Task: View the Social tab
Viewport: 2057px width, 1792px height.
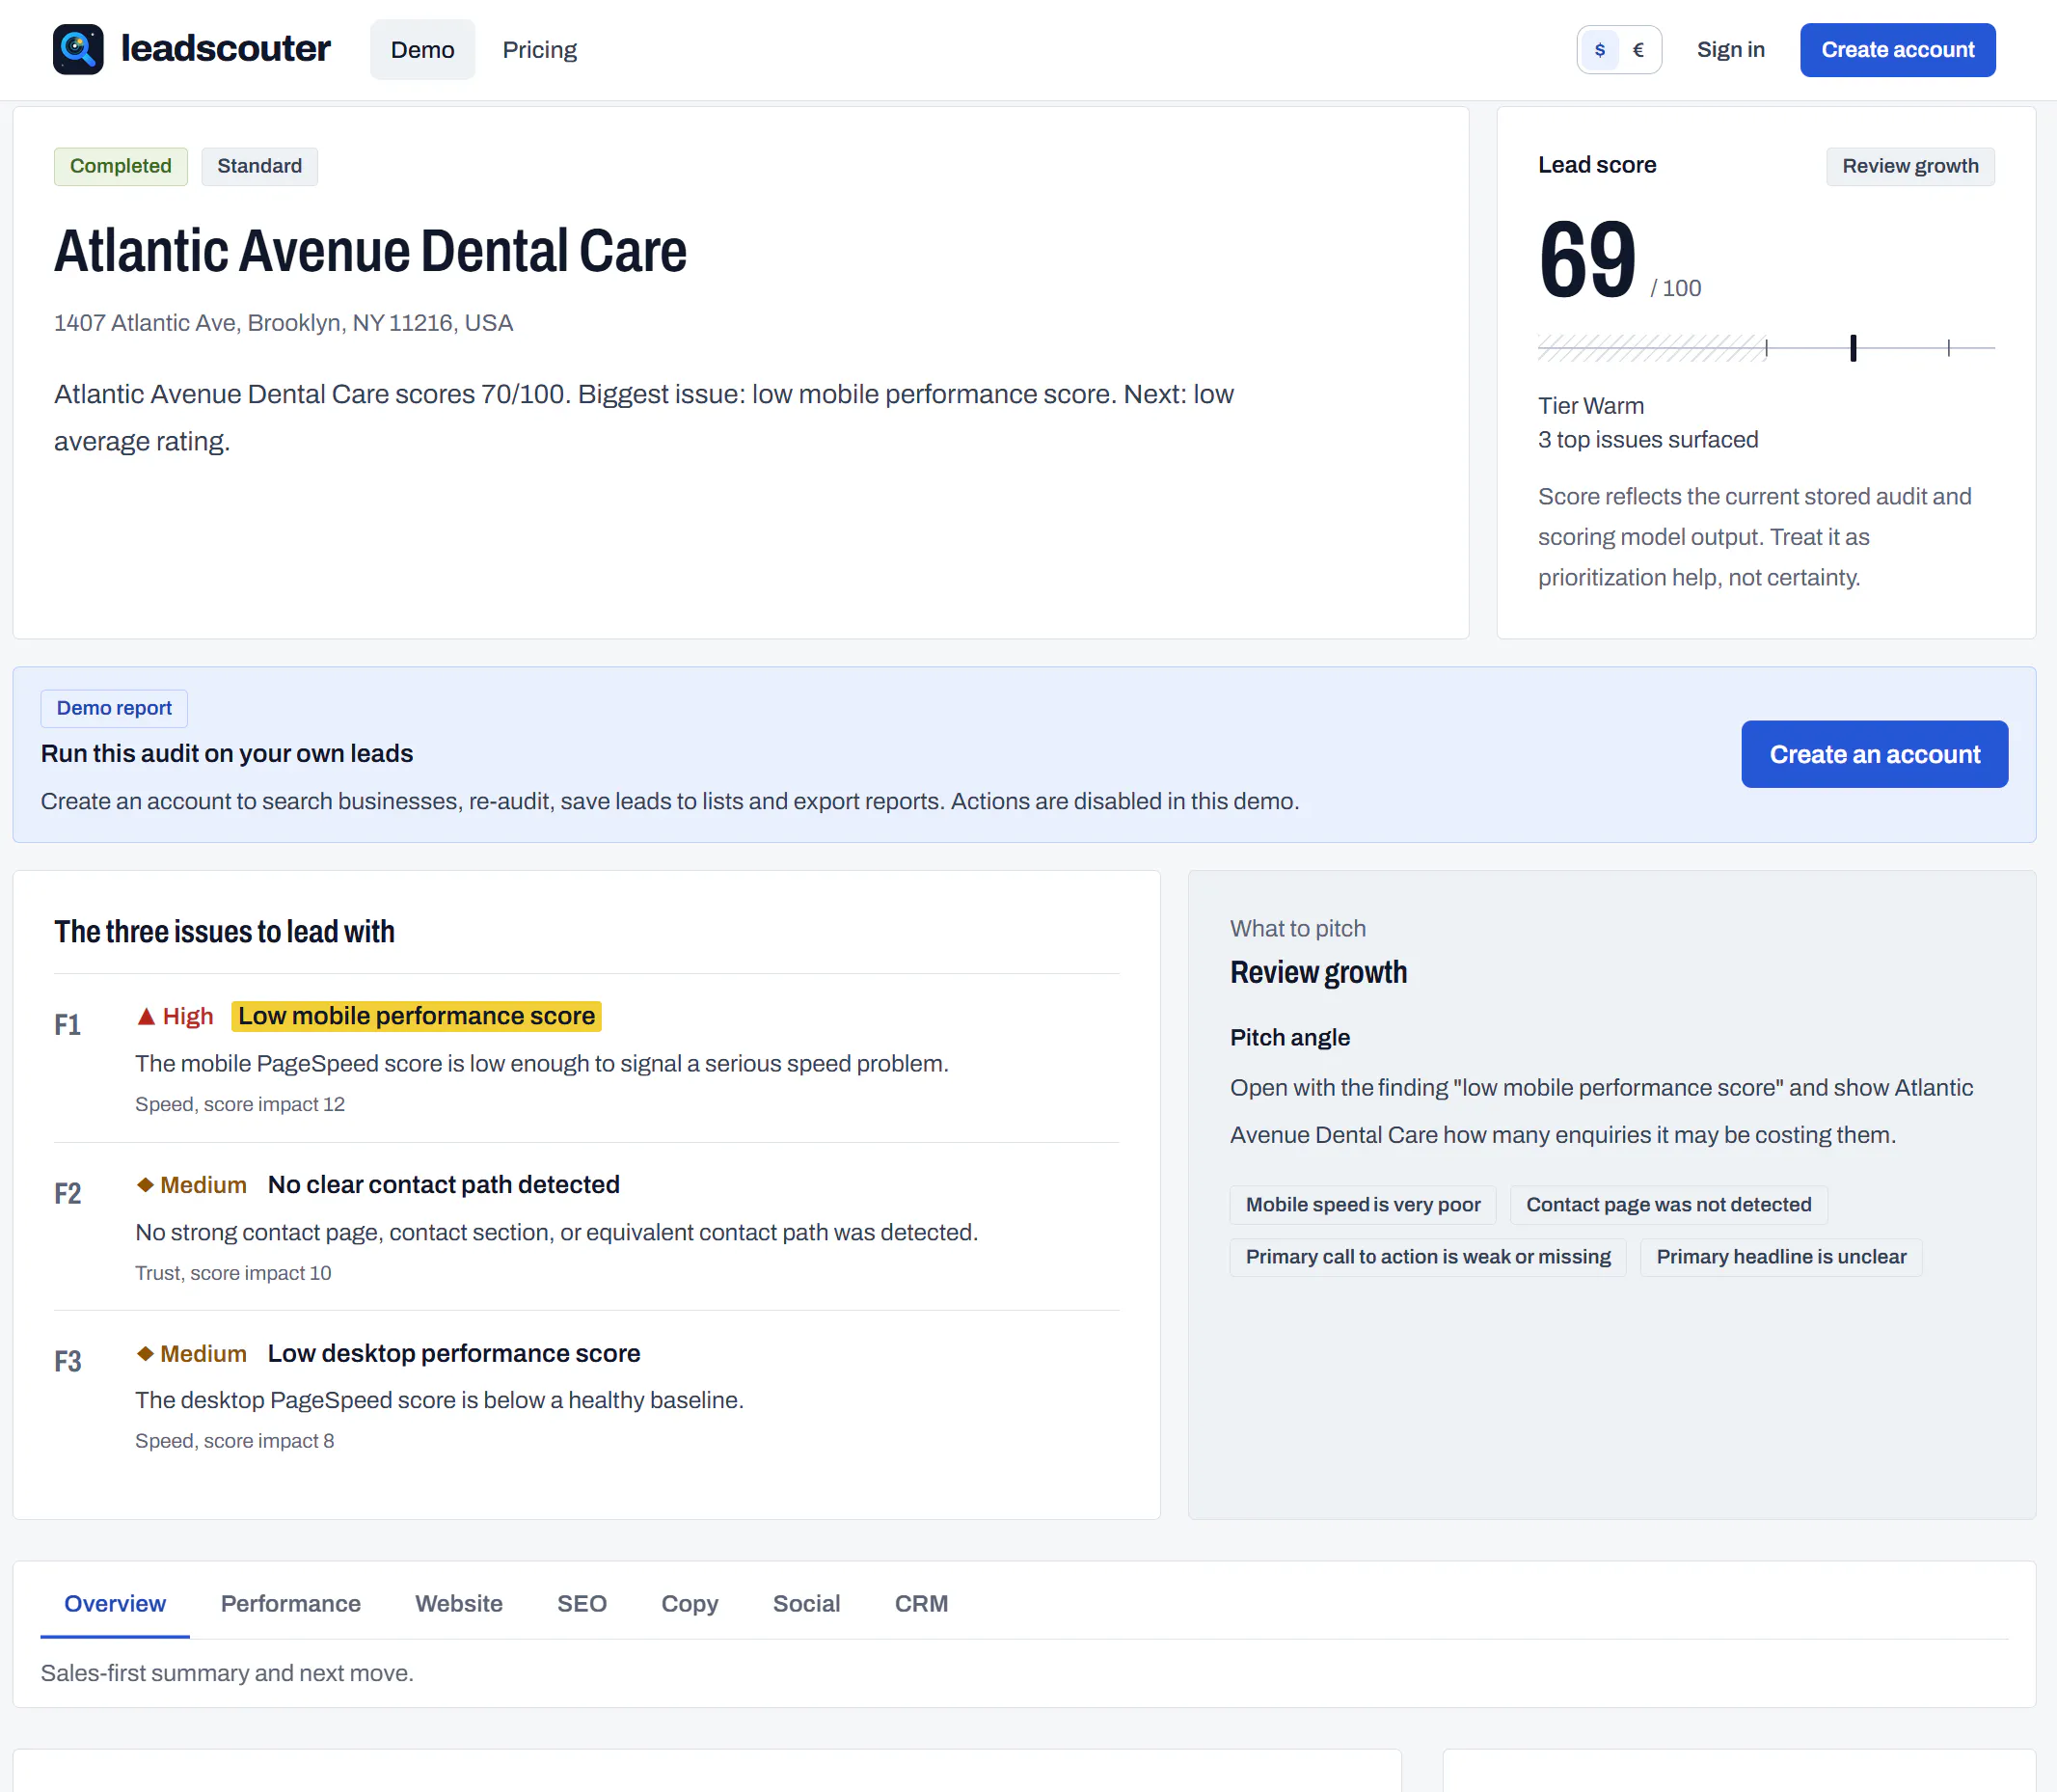Action: (x=806, y=1604)
